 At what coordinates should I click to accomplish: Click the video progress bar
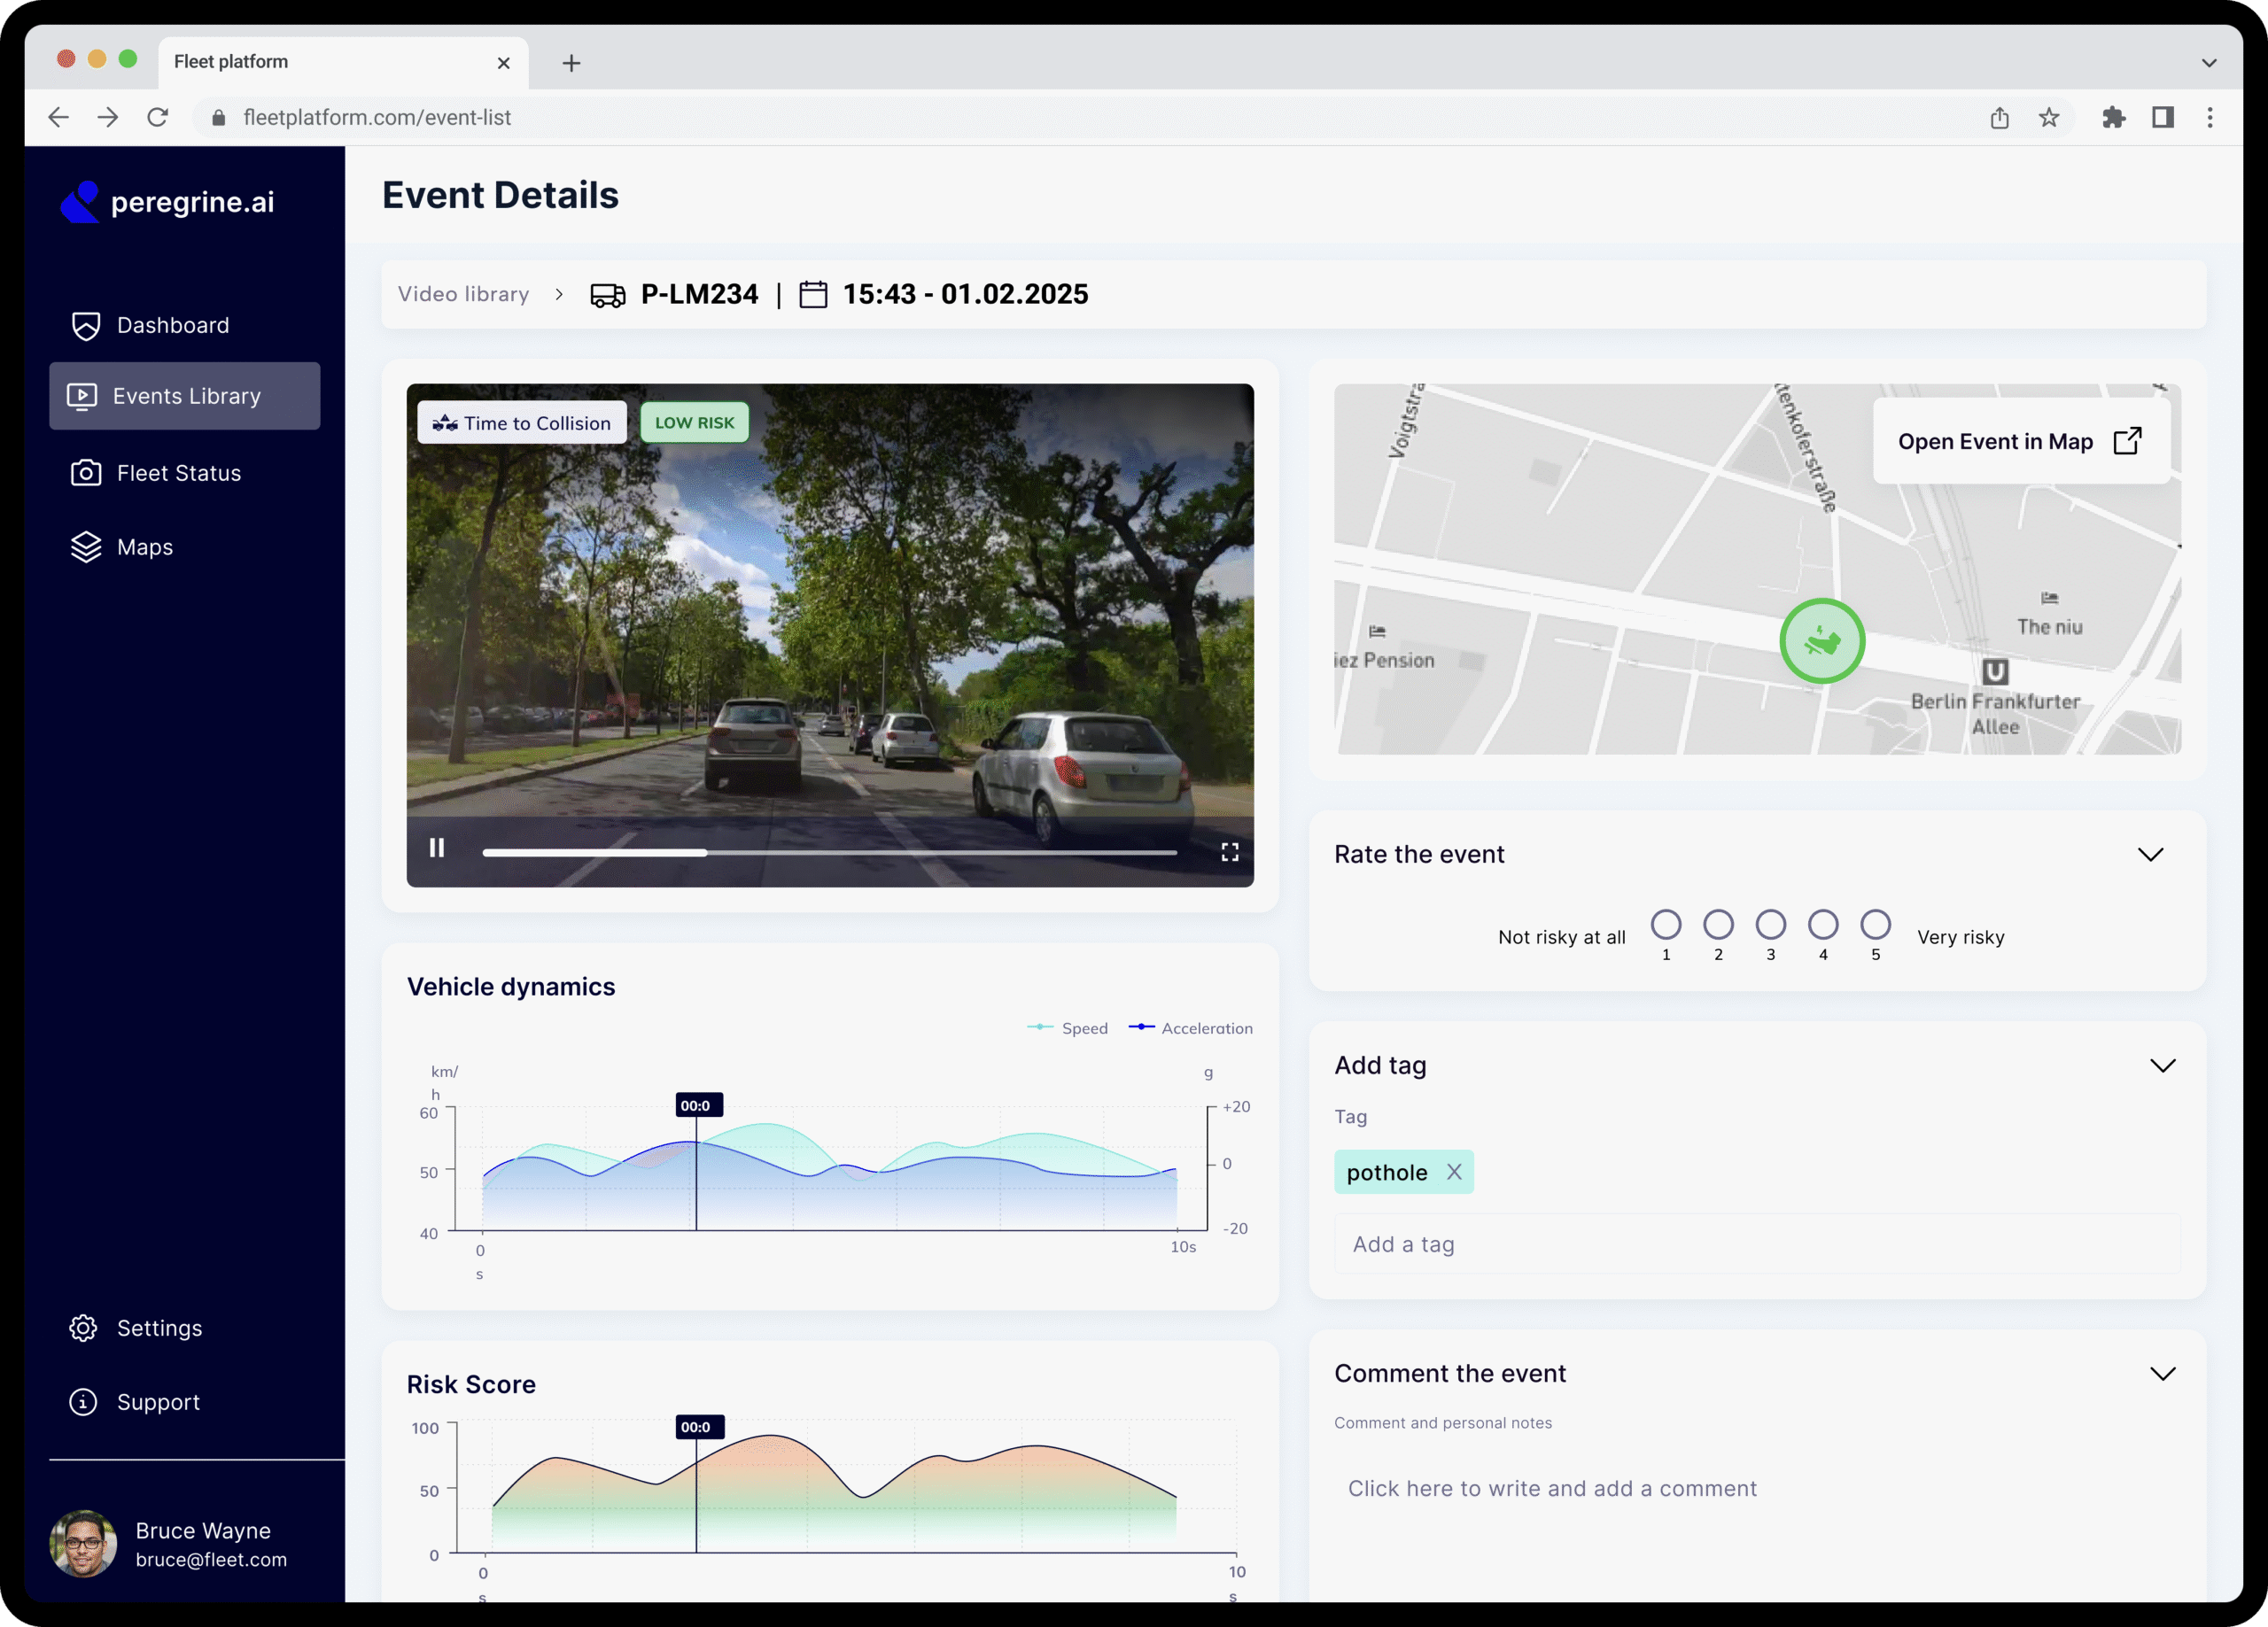[828, 852]
